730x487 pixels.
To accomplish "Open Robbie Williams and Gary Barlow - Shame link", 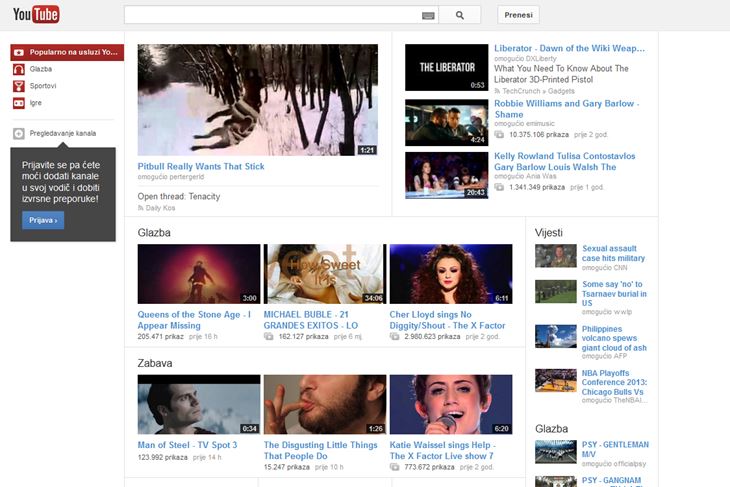I will 567,109.
